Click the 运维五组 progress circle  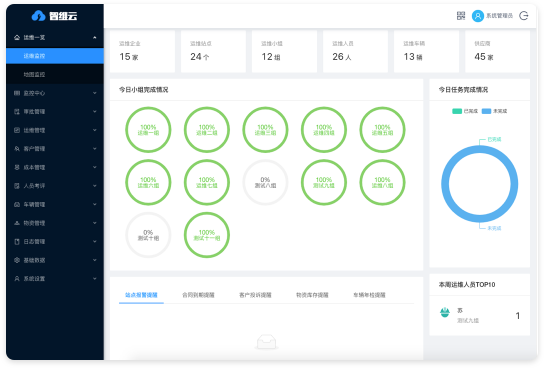(382, 130)
